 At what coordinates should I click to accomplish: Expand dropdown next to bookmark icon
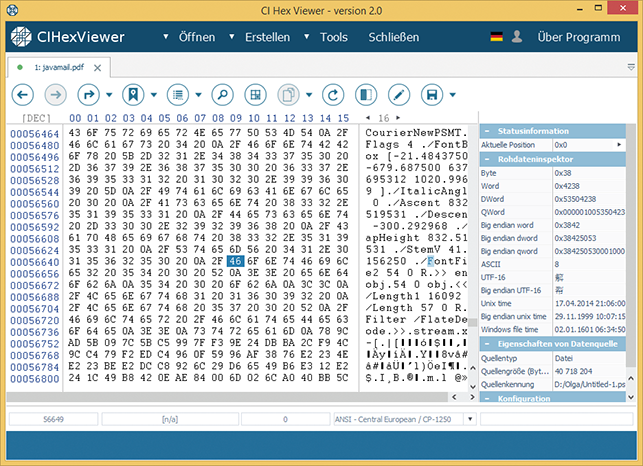pos(154,95)
